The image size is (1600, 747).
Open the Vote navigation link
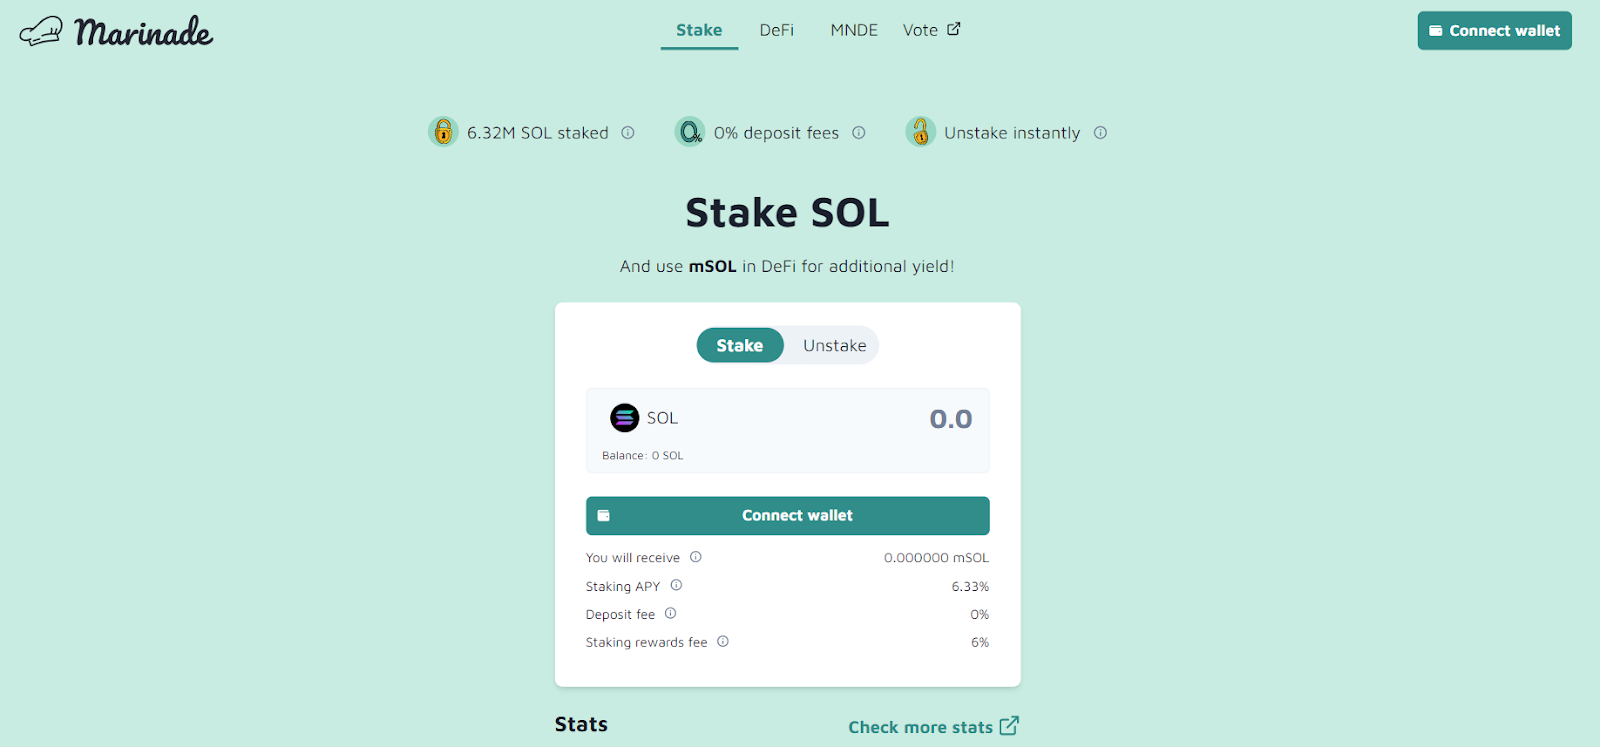coord(931,30)
